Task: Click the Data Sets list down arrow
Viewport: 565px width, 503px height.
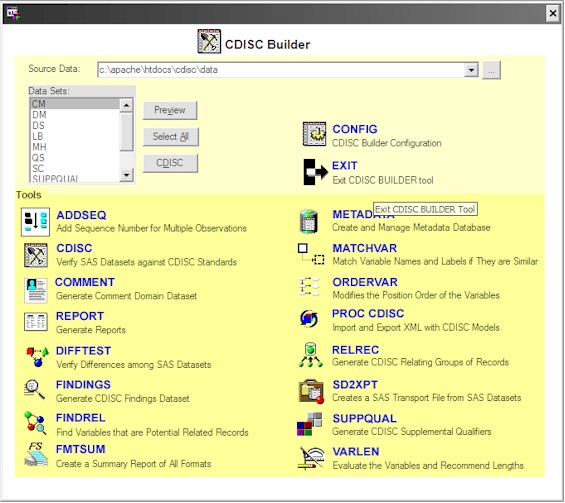Action: click(x=126, y=175)
